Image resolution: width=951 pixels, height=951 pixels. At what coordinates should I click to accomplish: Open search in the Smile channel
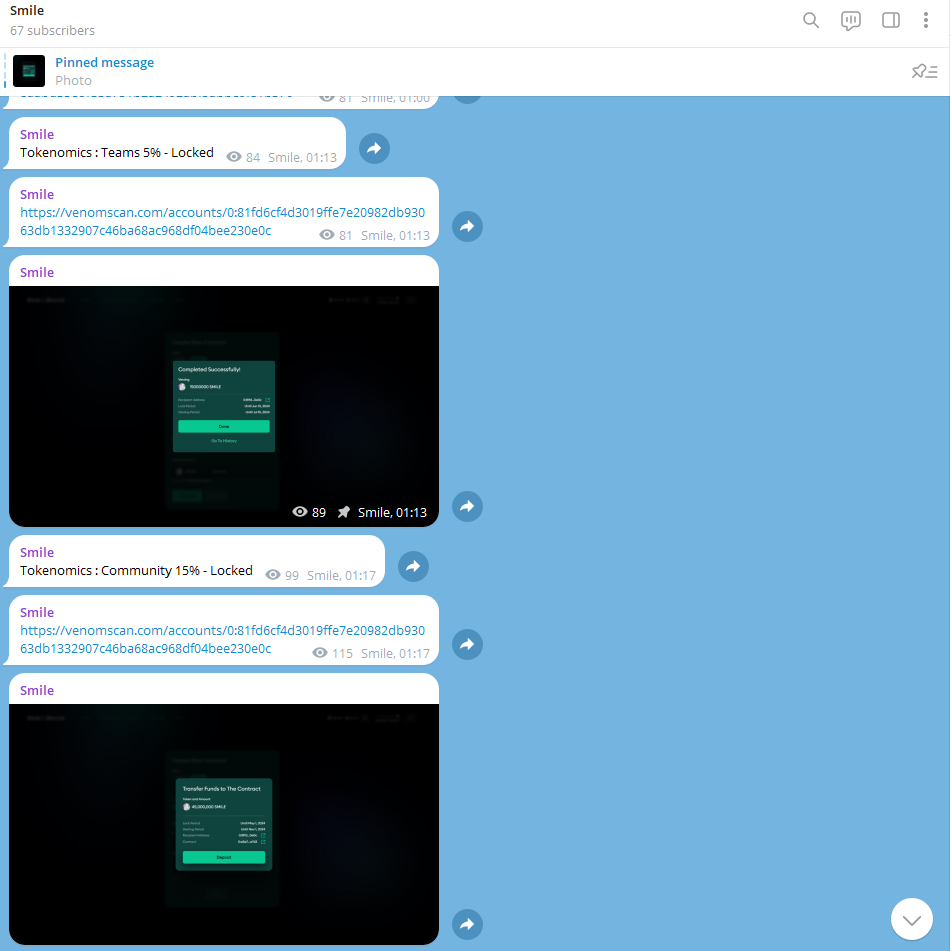pyautogui.click(x=811, y=20)
